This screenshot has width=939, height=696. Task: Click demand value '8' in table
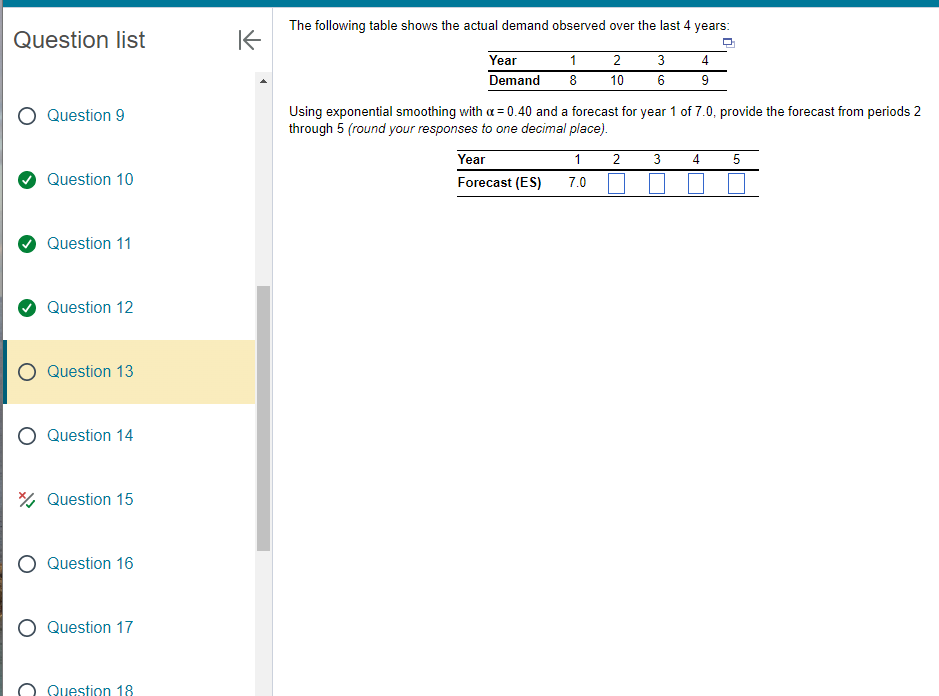pyautogui.click(x=573, y=80)
